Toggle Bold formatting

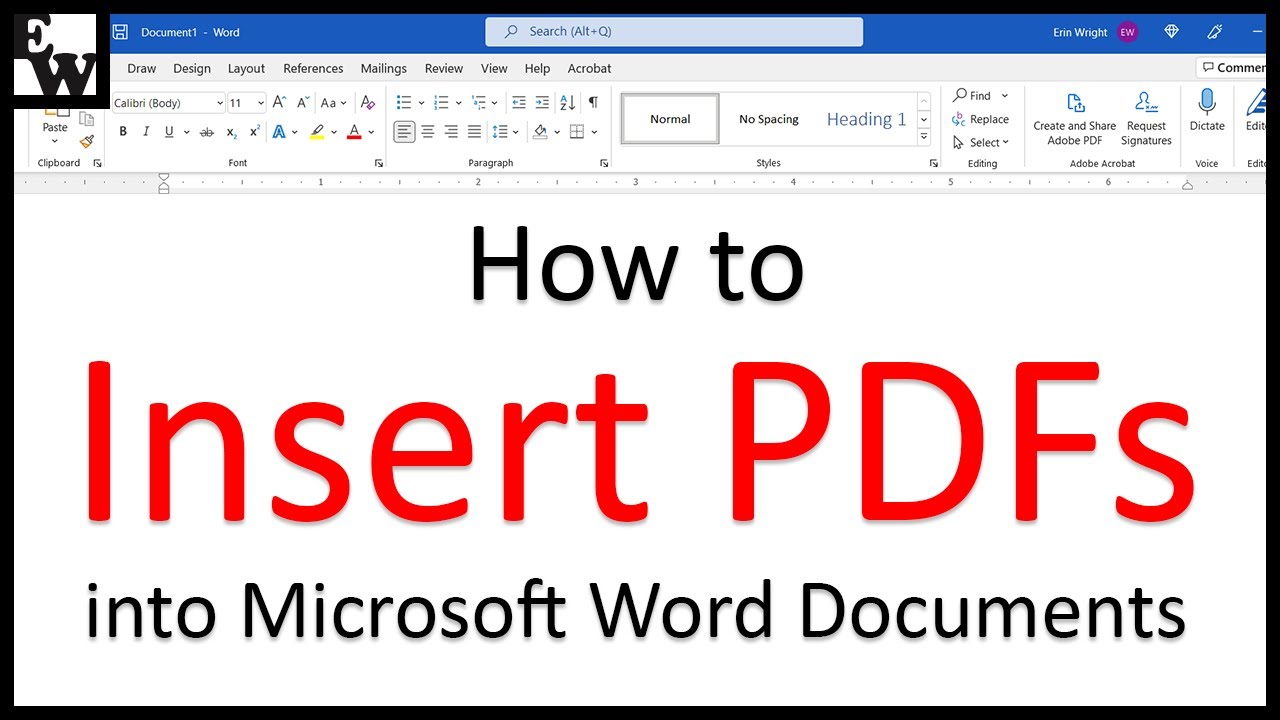(x=123, y=132)
